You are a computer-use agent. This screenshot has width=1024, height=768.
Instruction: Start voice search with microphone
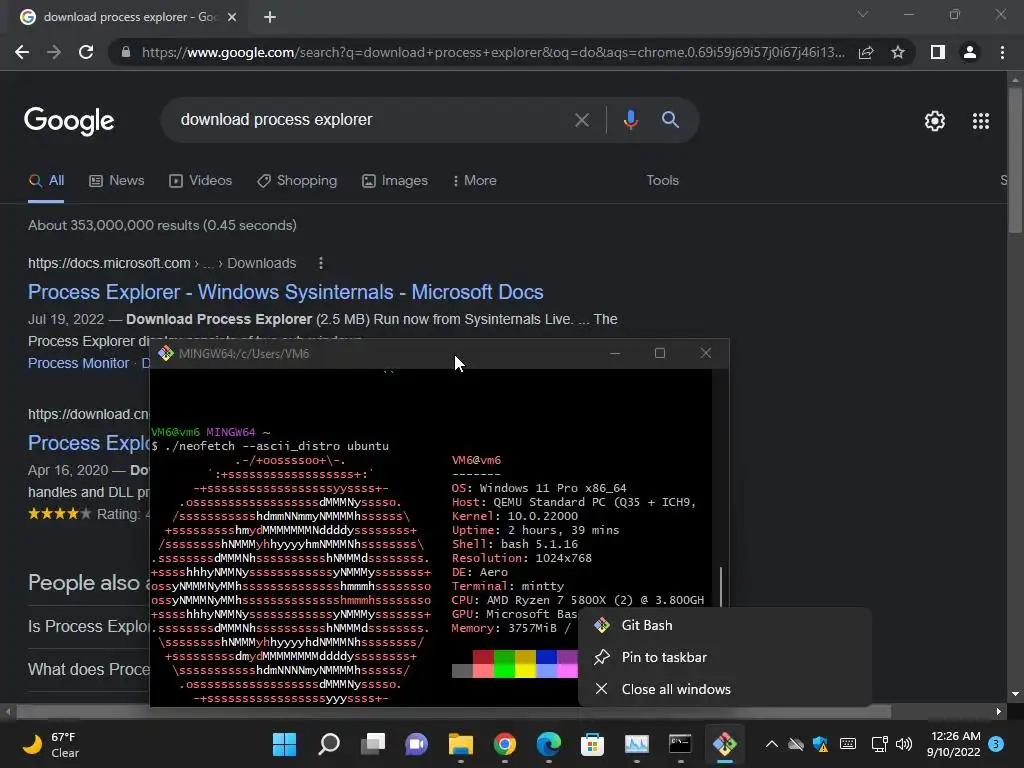[630, 120]
